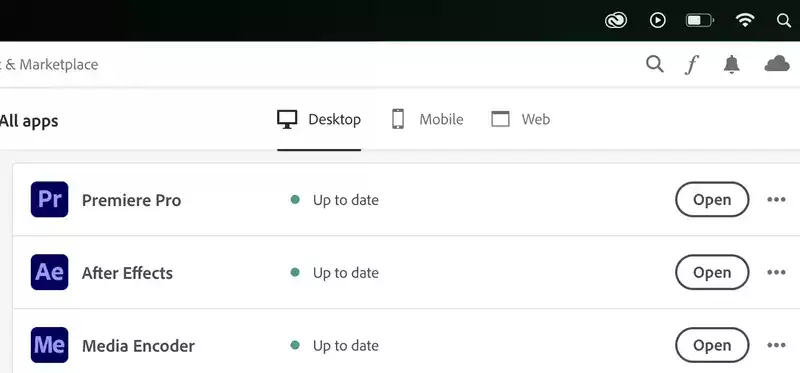Expand more options for After Effects

776,272
